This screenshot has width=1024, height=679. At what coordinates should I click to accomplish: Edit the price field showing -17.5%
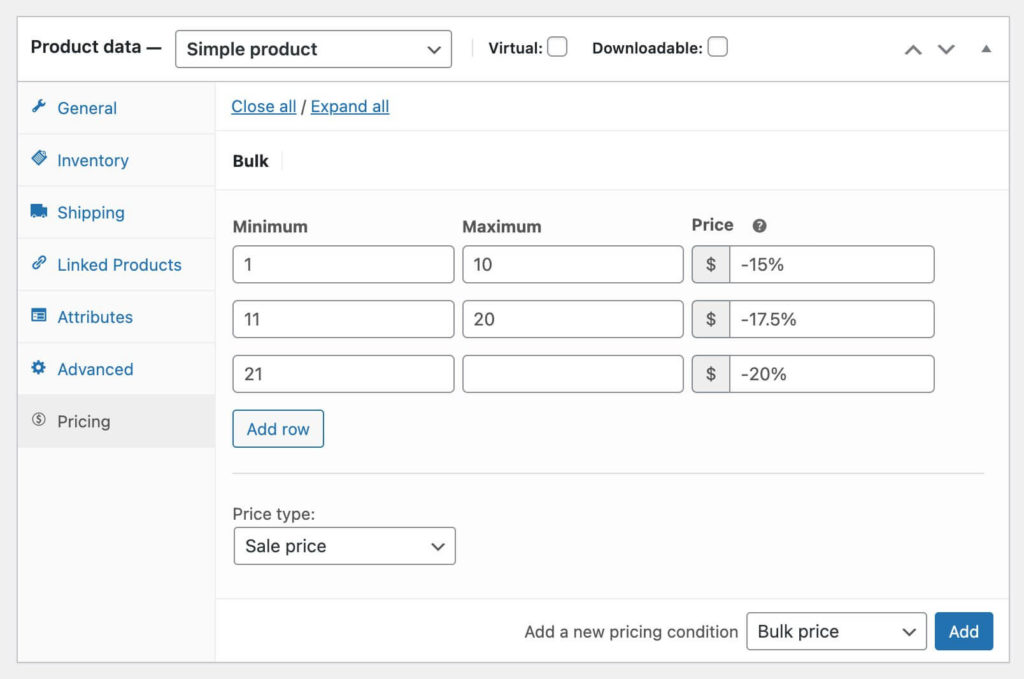831,319
